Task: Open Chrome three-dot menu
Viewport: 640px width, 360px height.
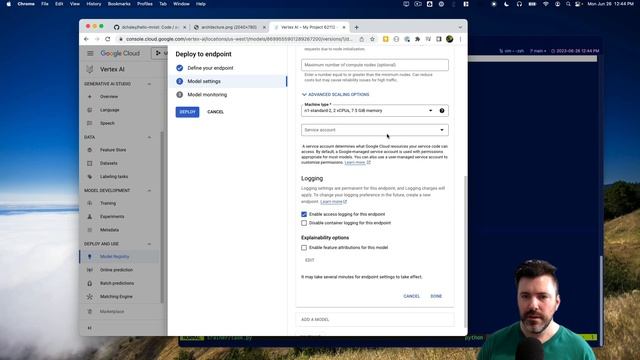Action: [460, 39]
